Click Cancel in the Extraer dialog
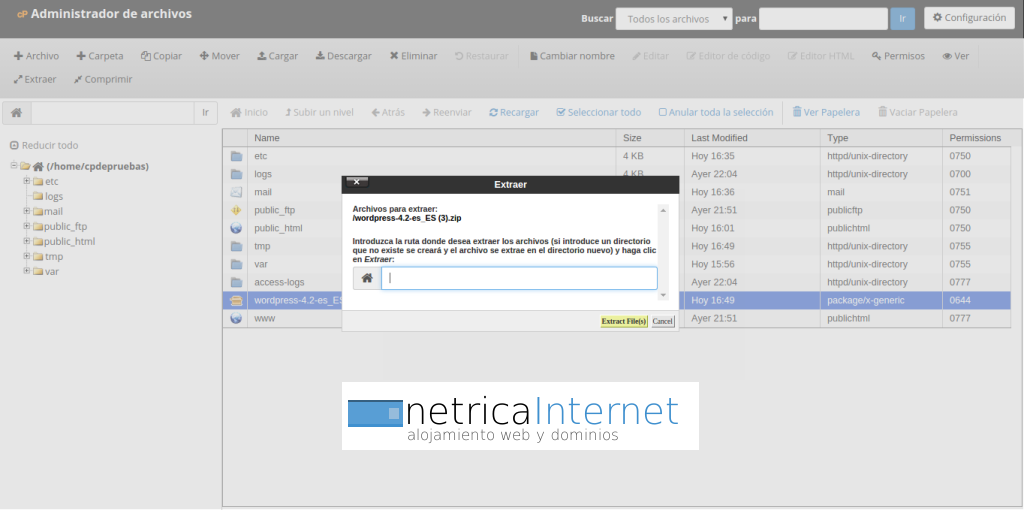Screen dimensions: 1024x510 (x=662, y=321)
